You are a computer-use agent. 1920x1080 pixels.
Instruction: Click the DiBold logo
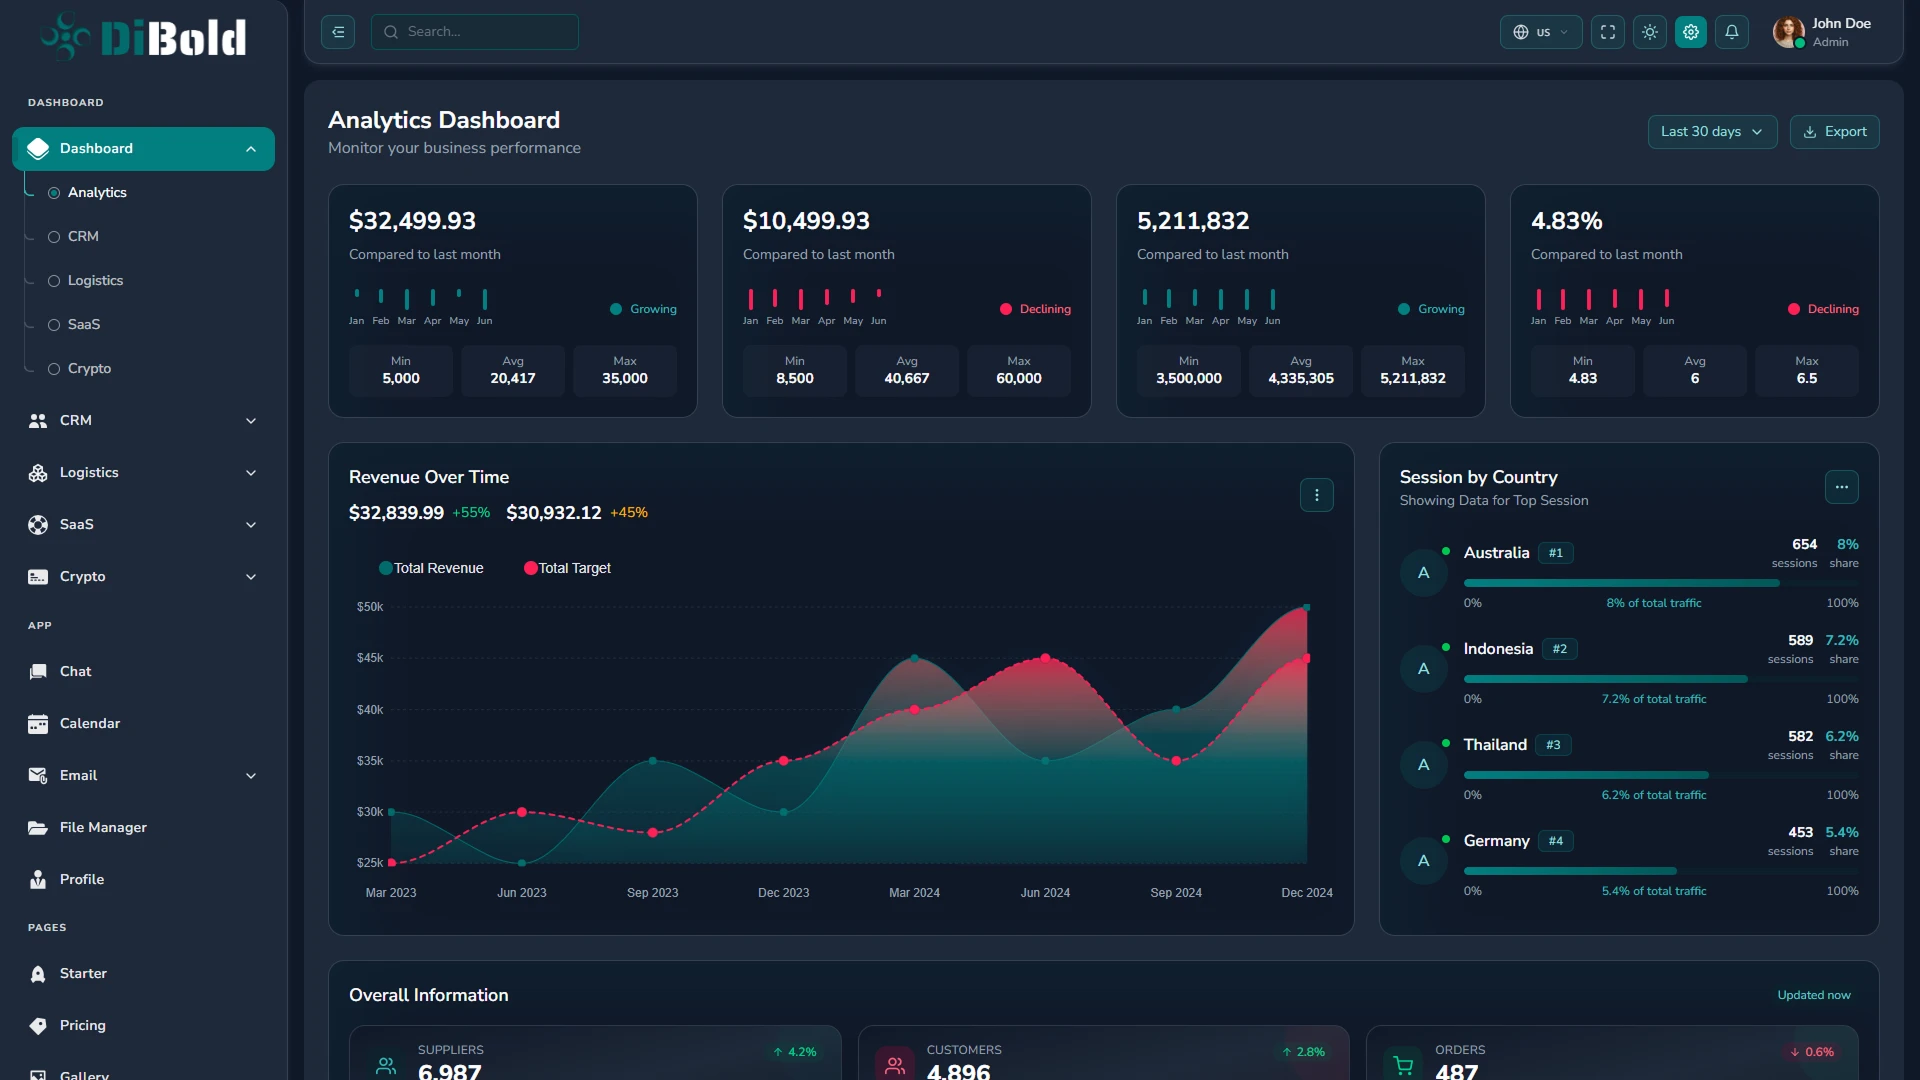(x=144, y=37)
